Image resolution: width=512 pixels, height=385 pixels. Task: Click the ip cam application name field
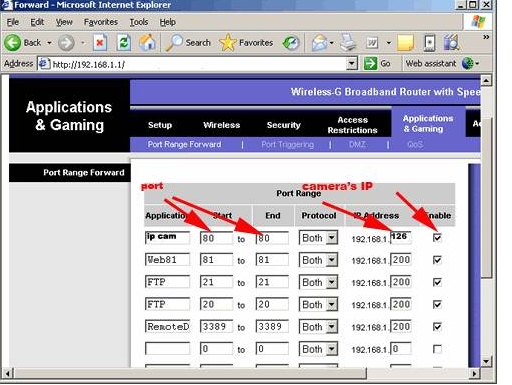(x=167, y=238)
